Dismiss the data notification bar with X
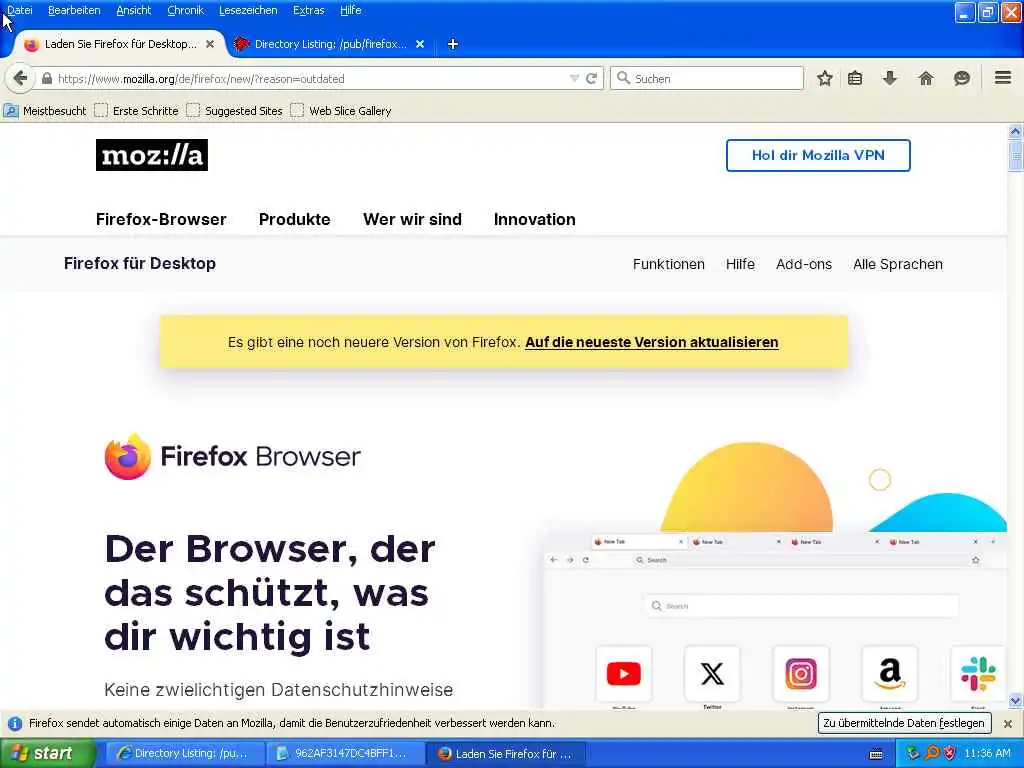The width and height of the screenshot is (1024, 768). tap(1008, 724)
